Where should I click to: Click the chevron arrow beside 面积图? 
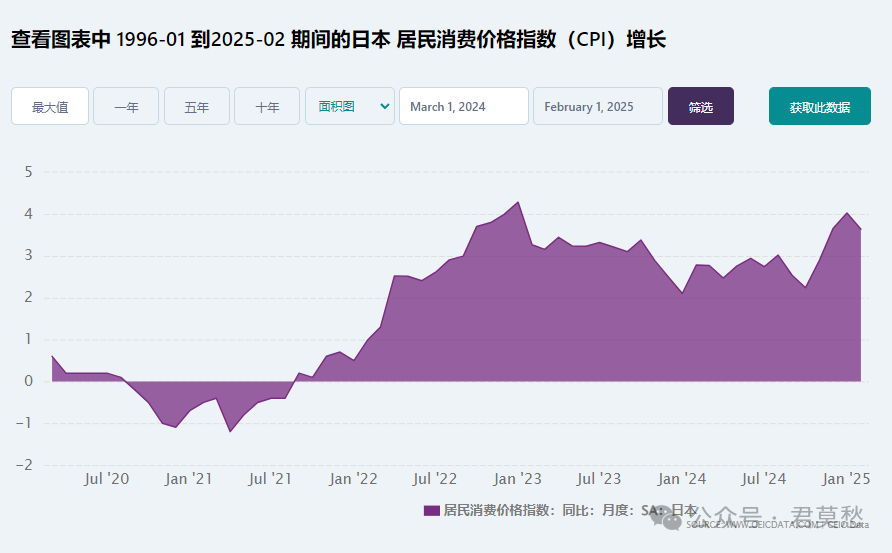tap(385, 106)
